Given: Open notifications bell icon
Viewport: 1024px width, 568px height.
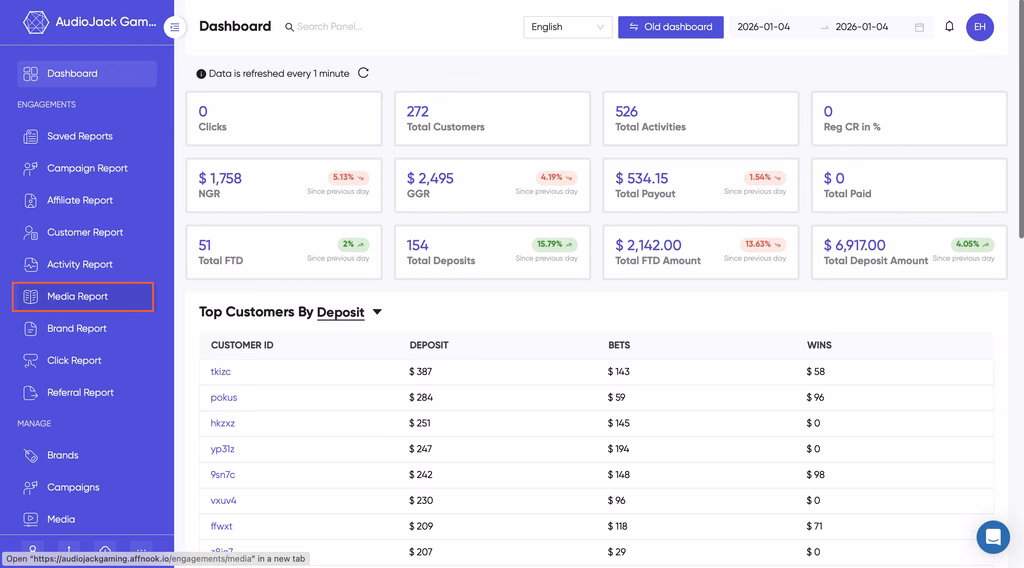Looking at the screenshot, I should coord(950,26).
